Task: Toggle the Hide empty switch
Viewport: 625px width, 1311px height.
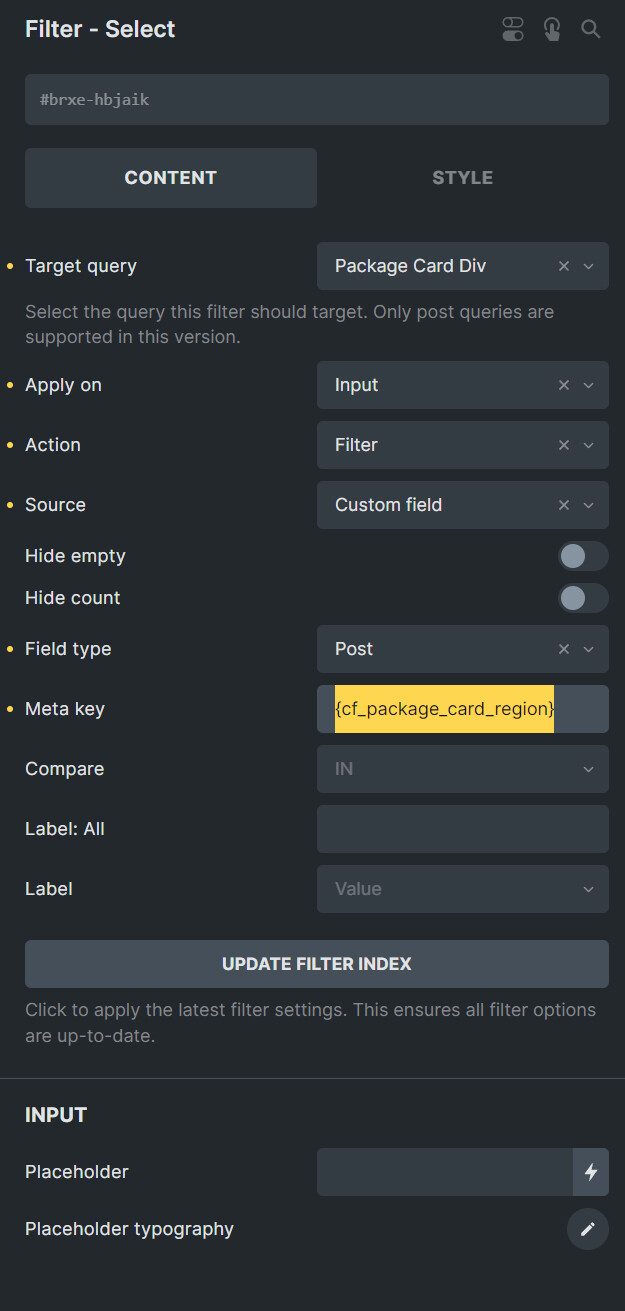Action: (583, 556)
